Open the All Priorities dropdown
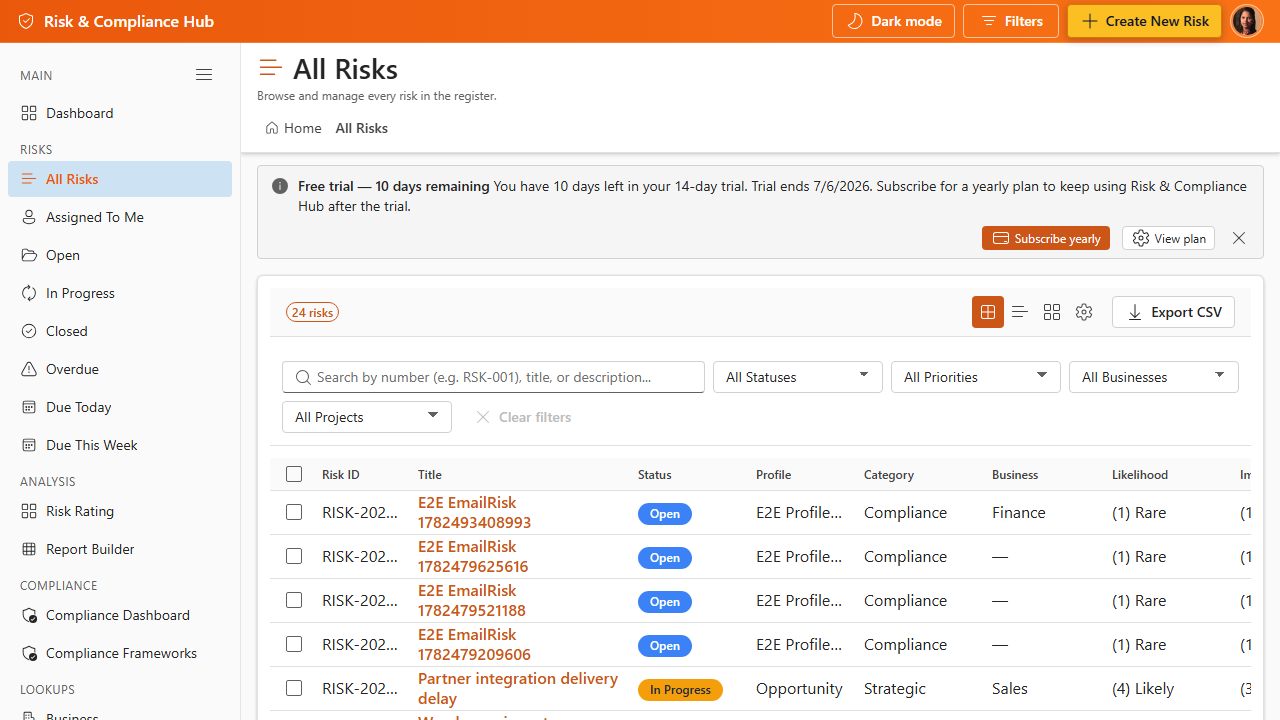Screen dimensions: 1280x720 click(976, 377)
